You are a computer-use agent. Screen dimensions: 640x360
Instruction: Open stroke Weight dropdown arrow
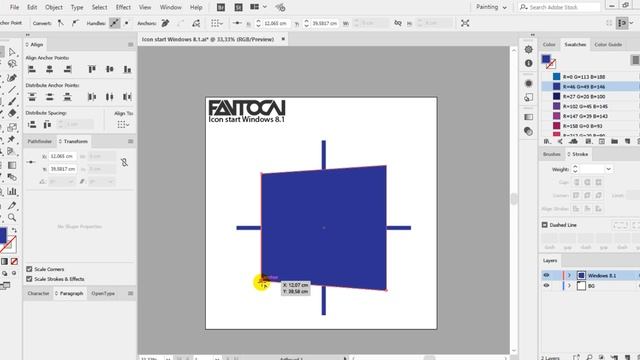(x=609, y=169)
